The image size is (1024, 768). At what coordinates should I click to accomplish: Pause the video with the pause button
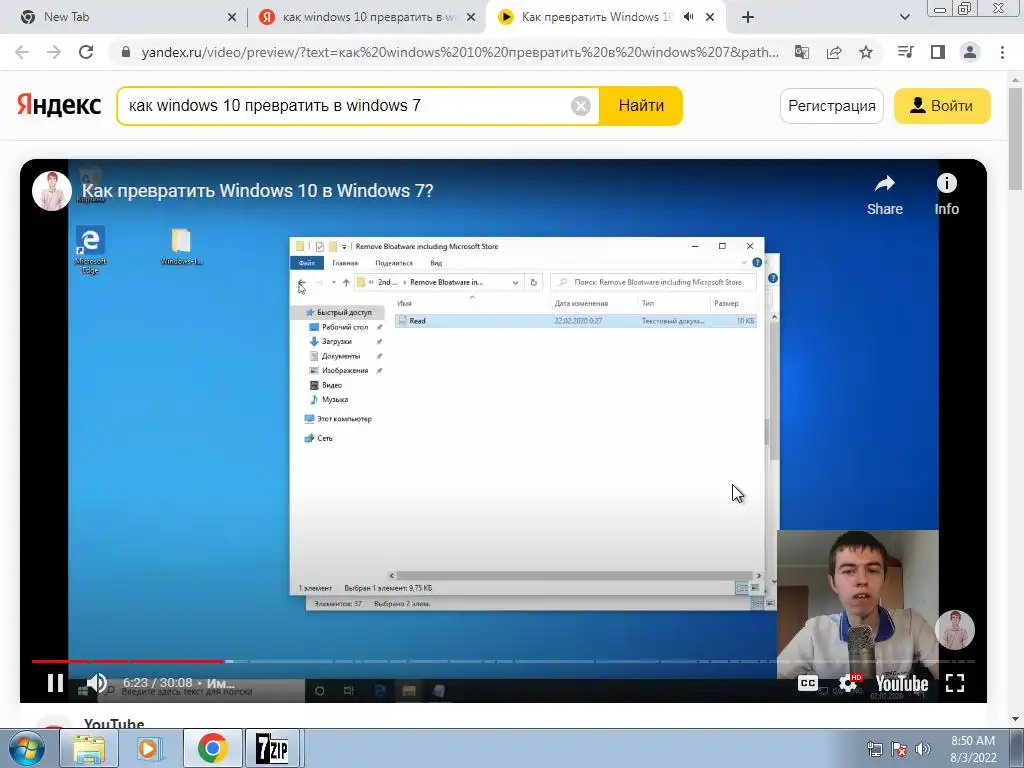click(x=56, y=683)
